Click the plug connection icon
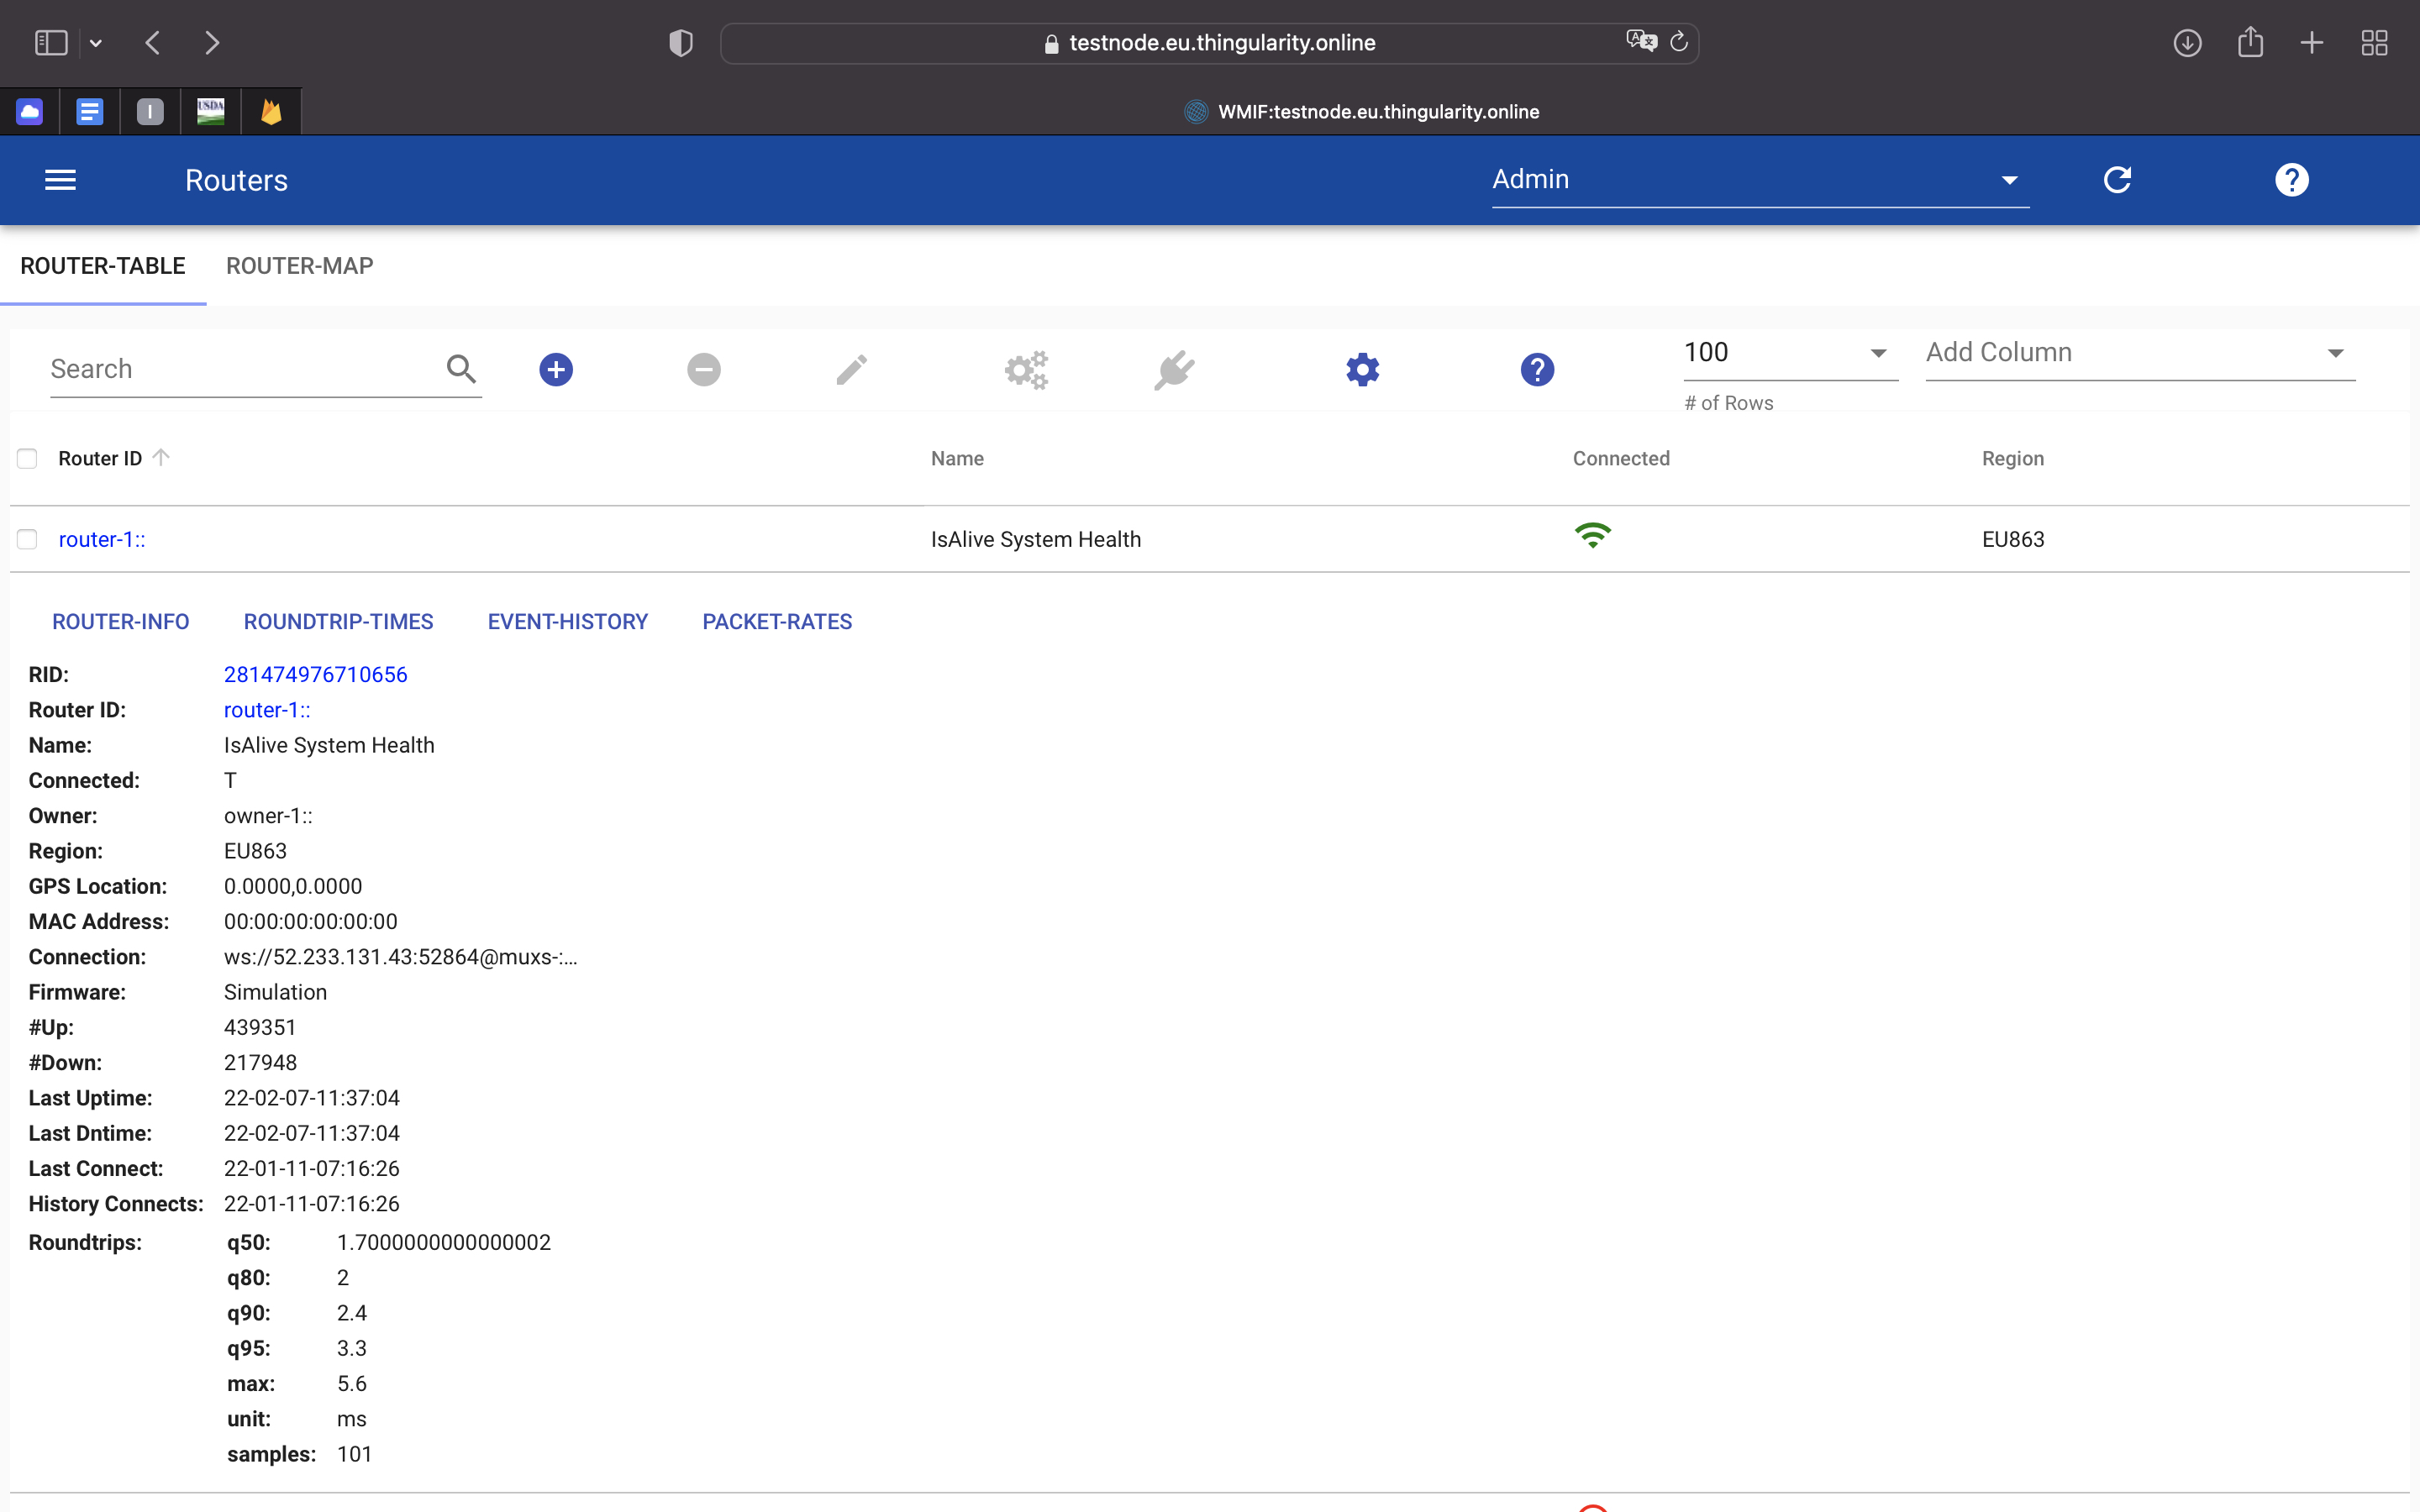The height and width of the screenshot is (1512, 2420). tap(1174, 369)
